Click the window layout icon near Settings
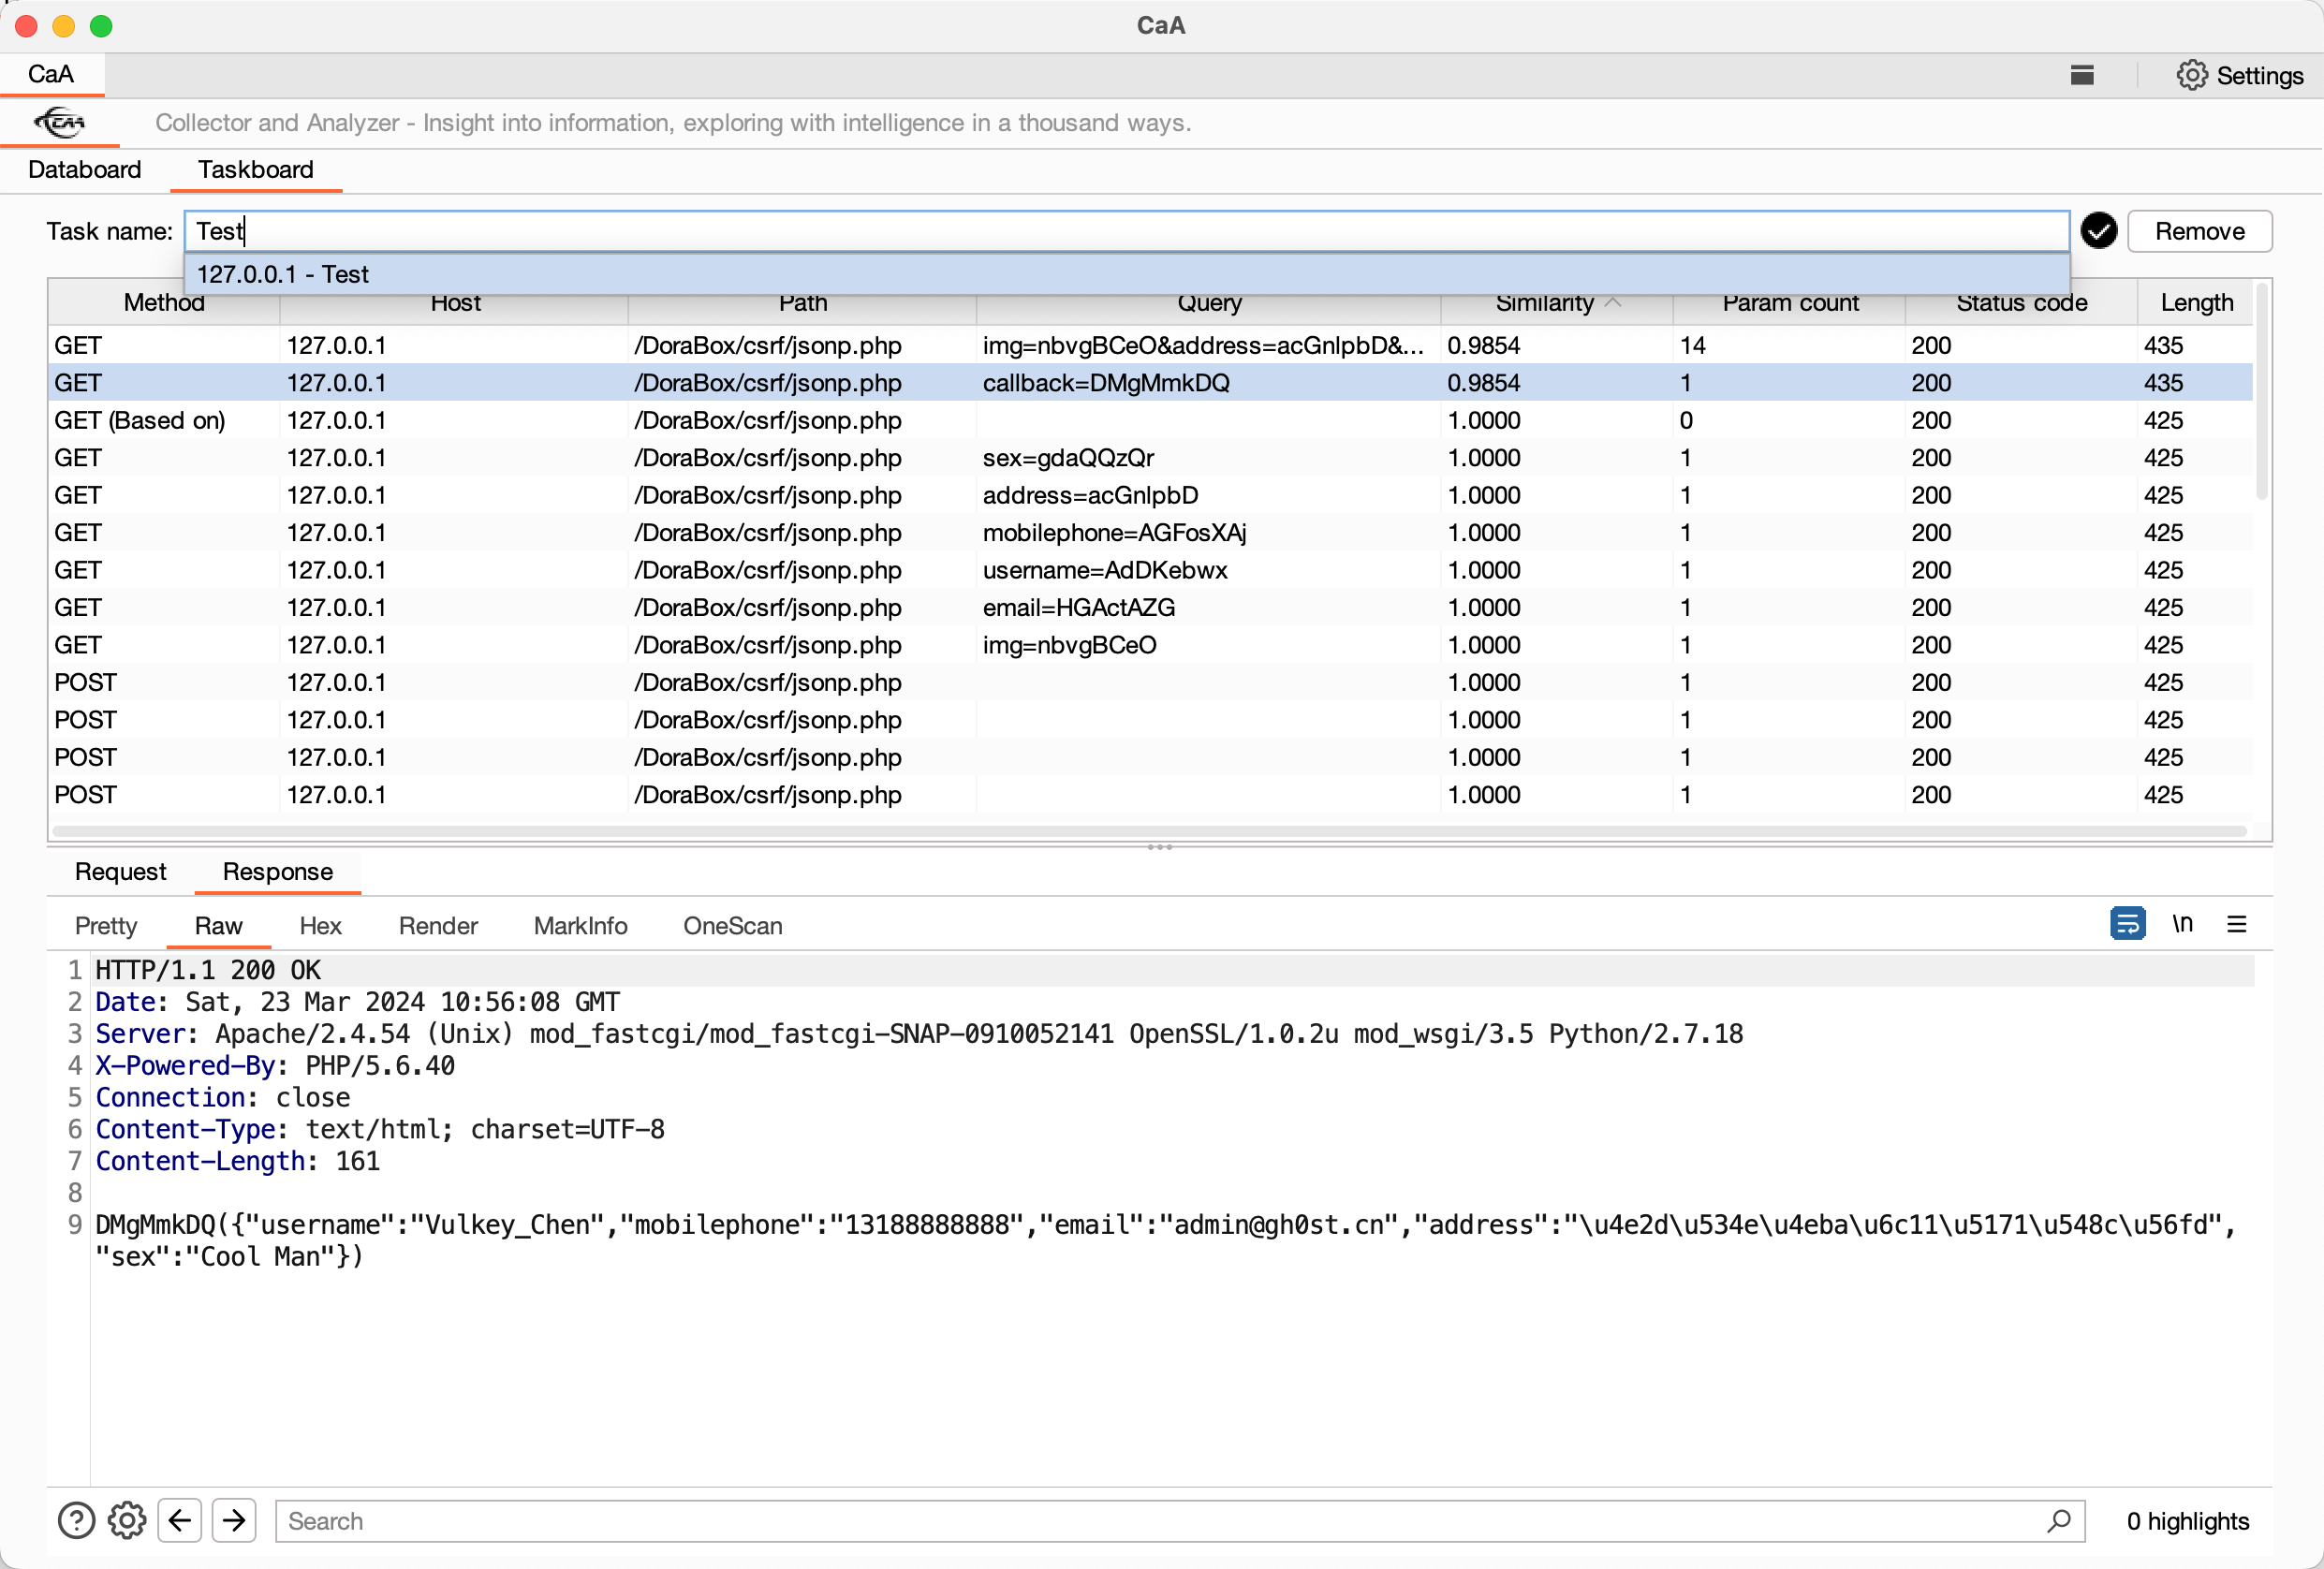The height and width of the screenshot is (1569, 2324). click(x=2082, y=75)
